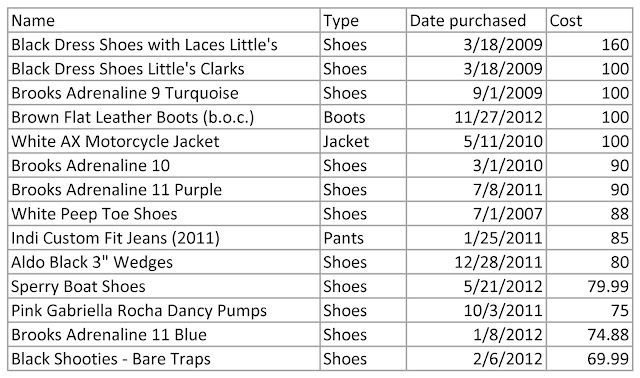Select the Black Dress Shoes with Laces cell
Image resolution: width=640 pixels, height=378 pixels.
pos(164,44)
